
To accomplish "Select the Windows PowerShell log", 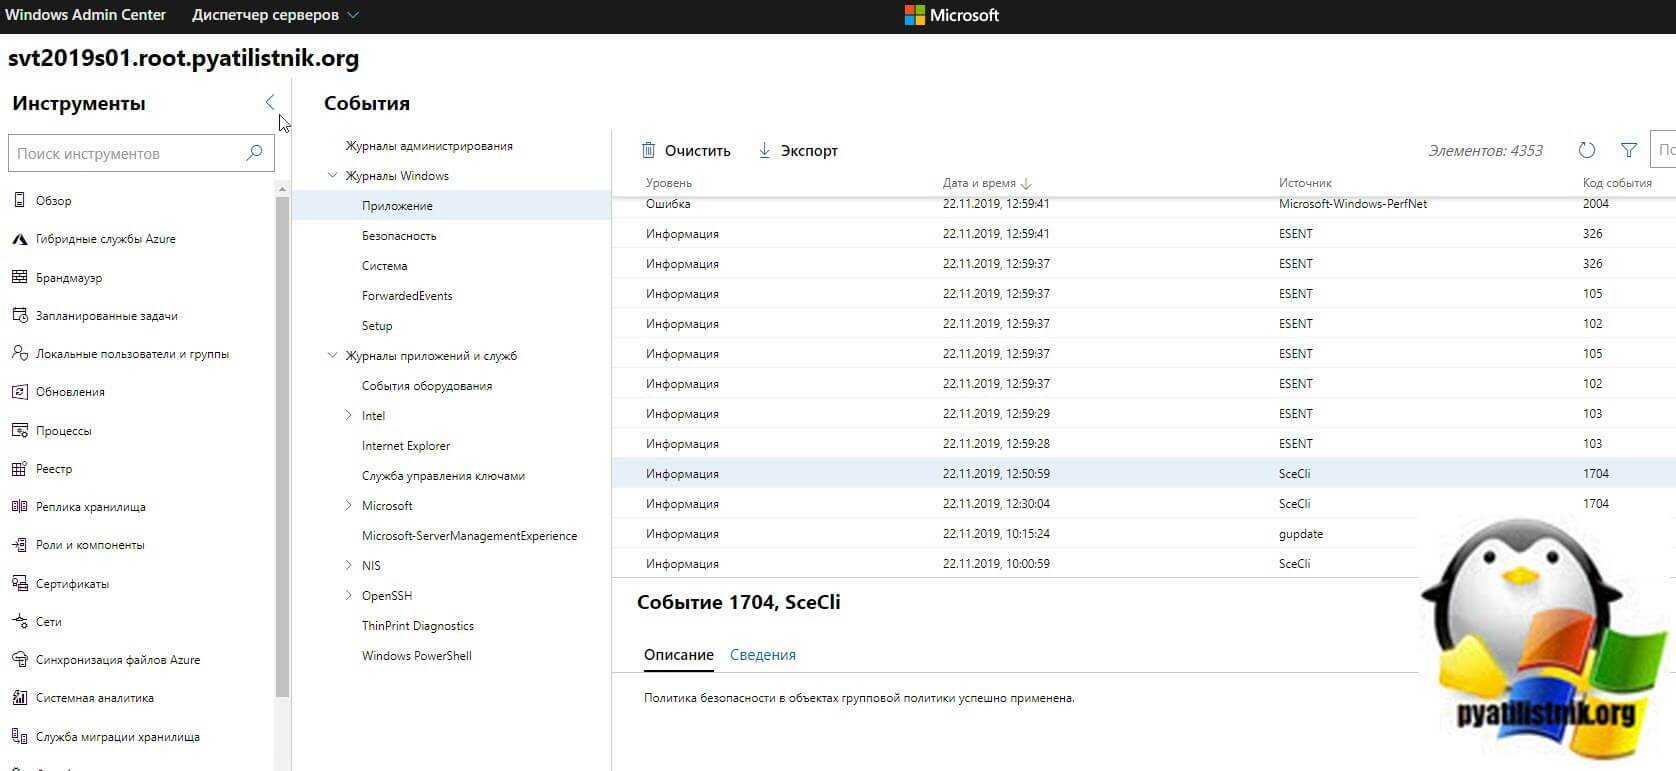I will [x=416, y=656].
